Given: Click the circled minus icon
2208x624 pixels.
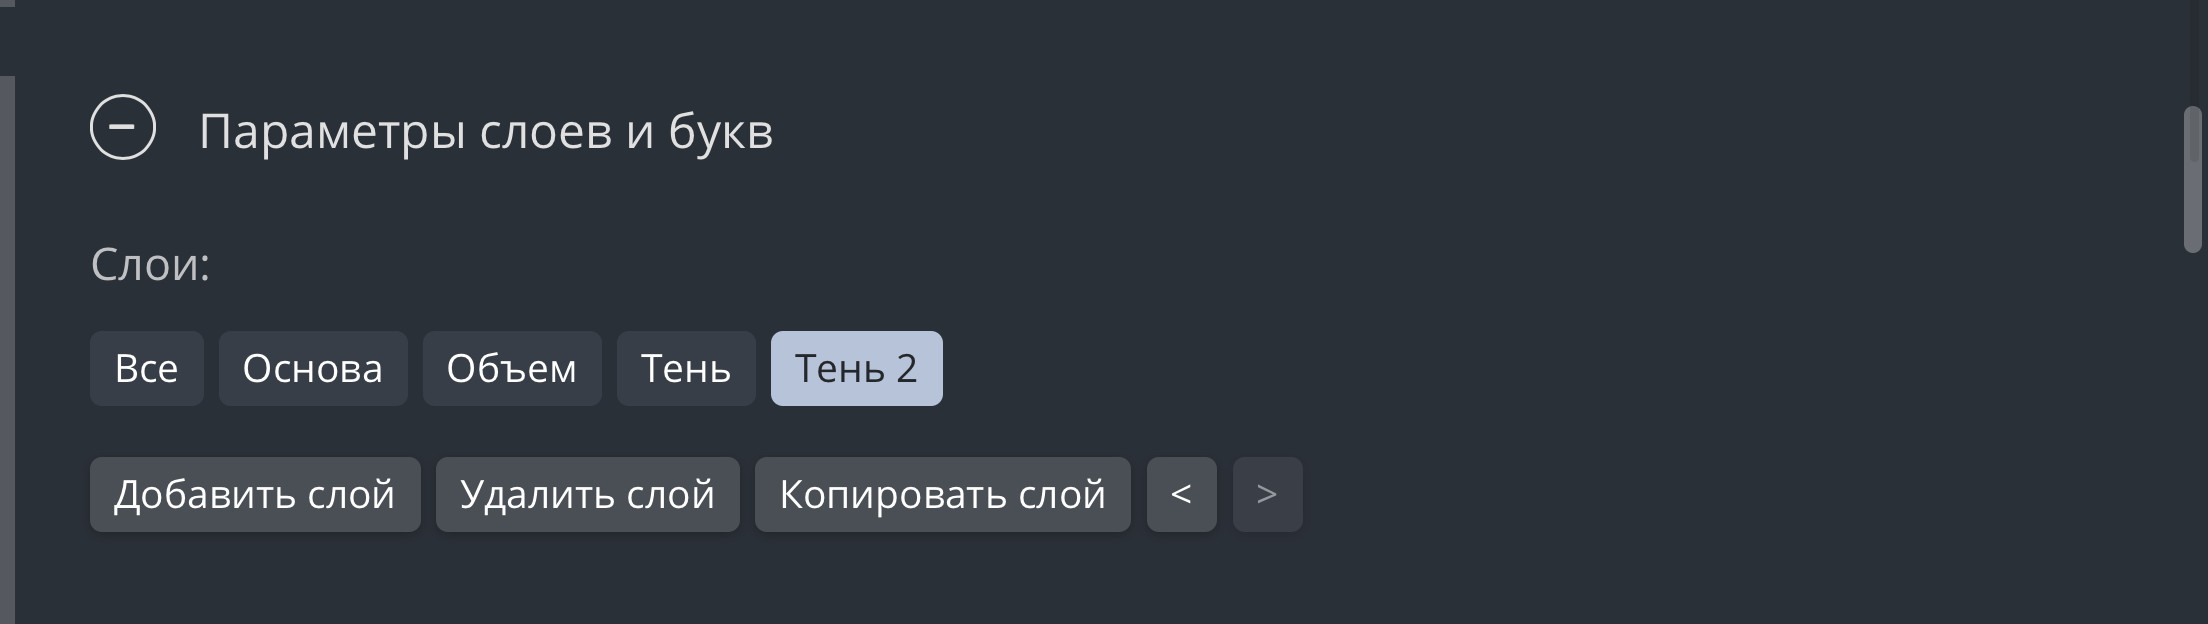Looking at the screenshot, I should tap(123, 127).
